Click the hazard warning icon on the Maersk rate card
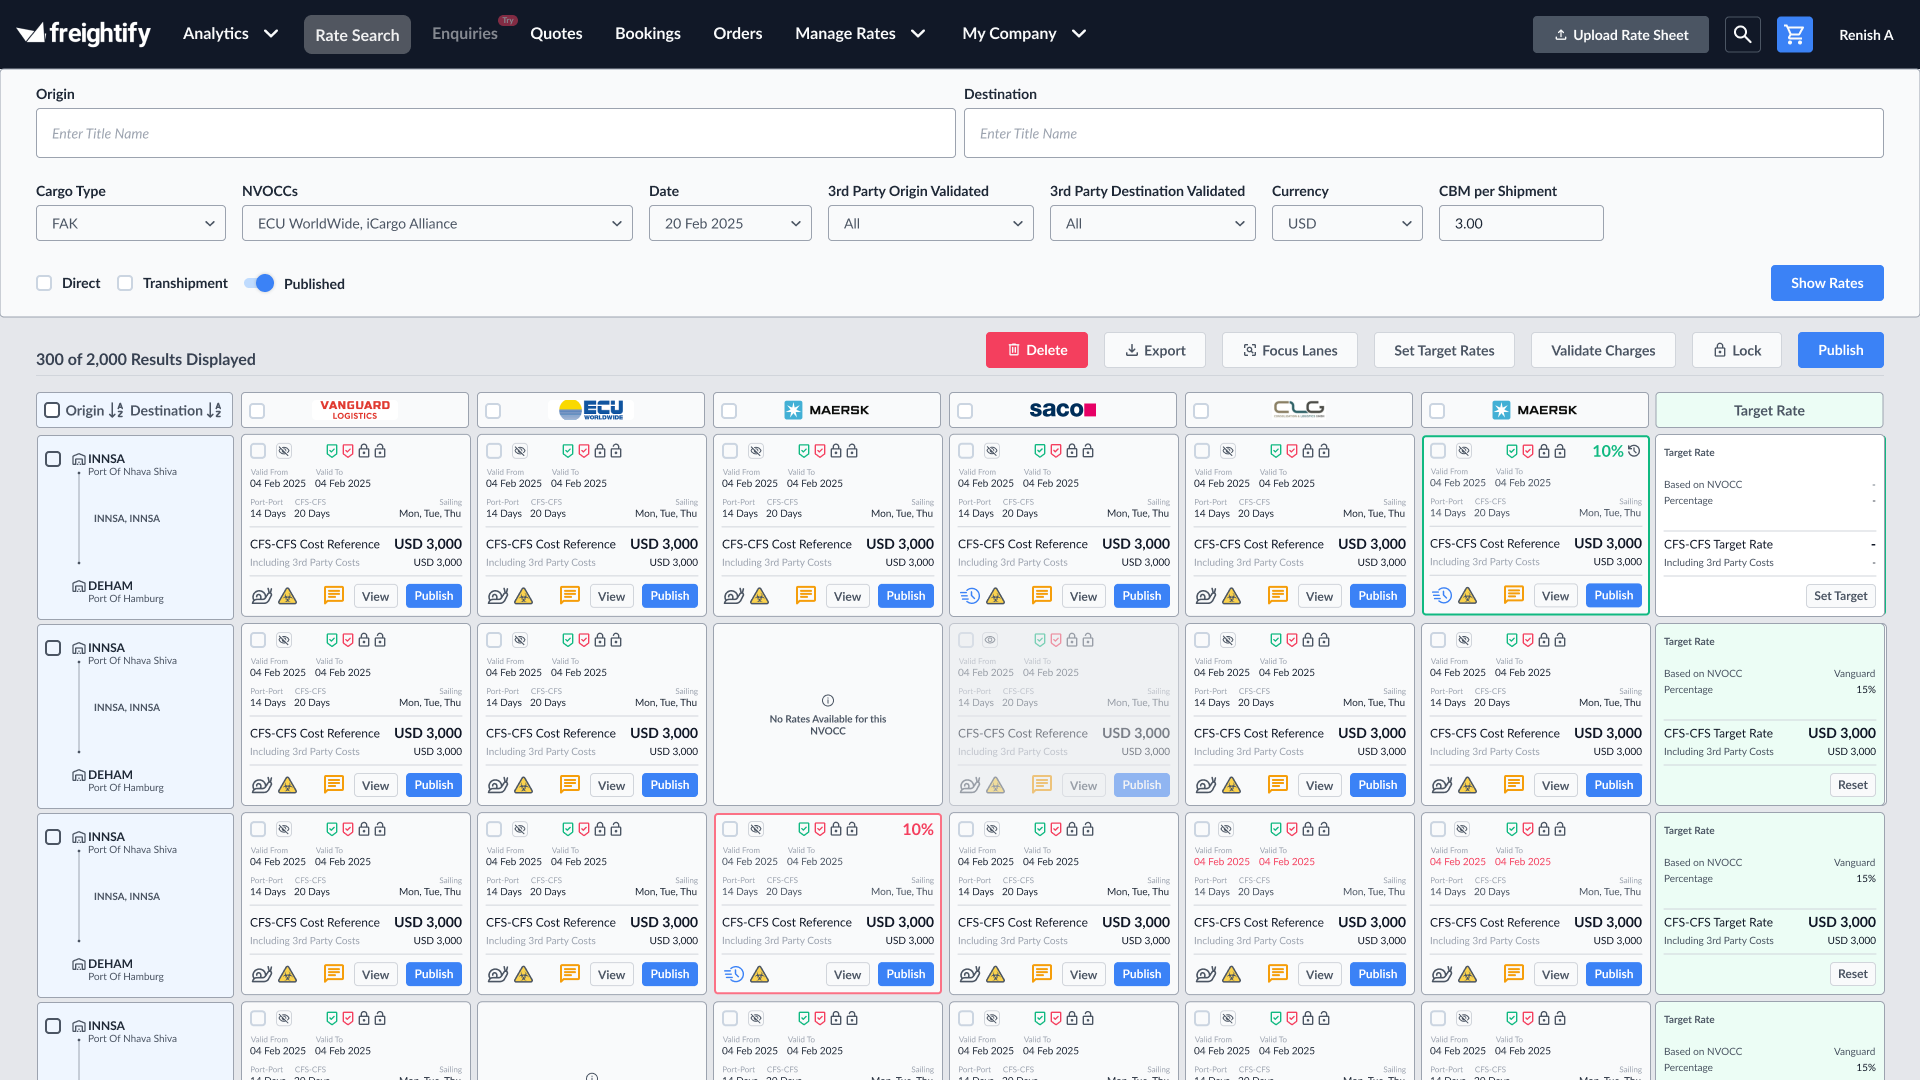 click(x=761, y=596)
